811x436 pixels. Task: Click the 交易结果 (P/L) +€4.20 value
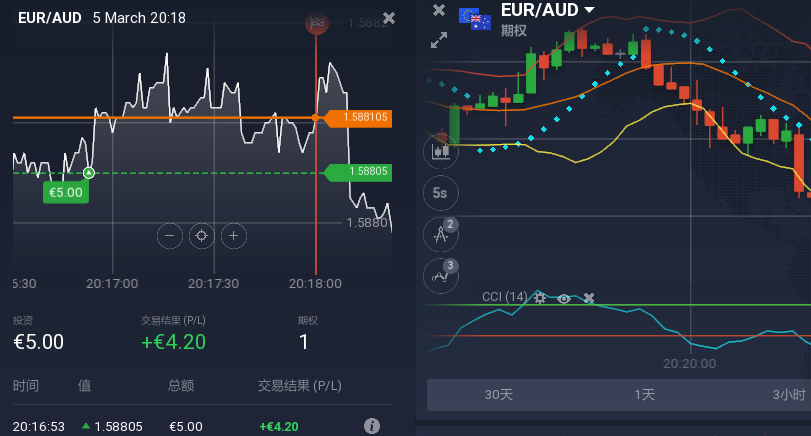tap(173, 342)
